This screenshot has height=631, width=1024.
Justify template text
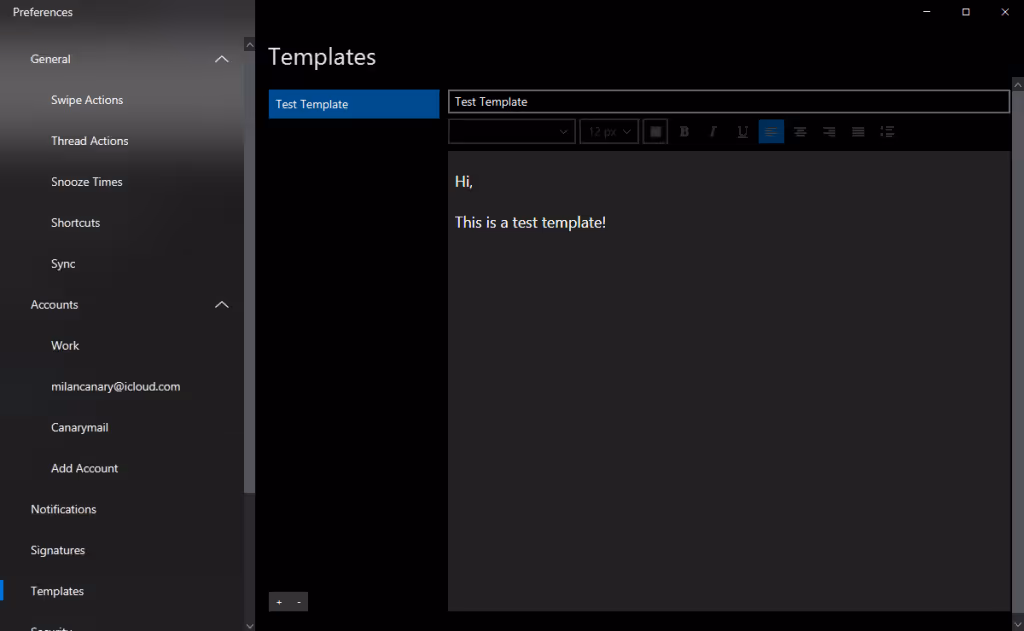pos(858,131)
